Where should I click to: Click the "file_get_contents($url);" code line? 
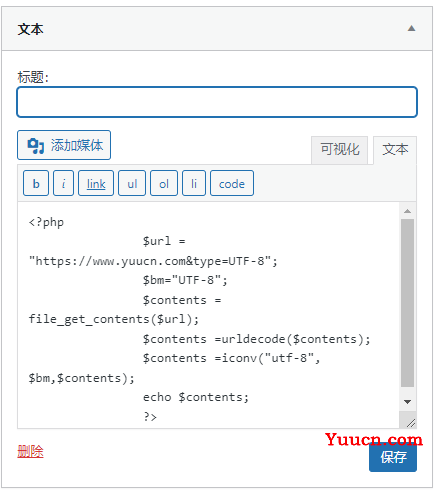tap(114, 319)
